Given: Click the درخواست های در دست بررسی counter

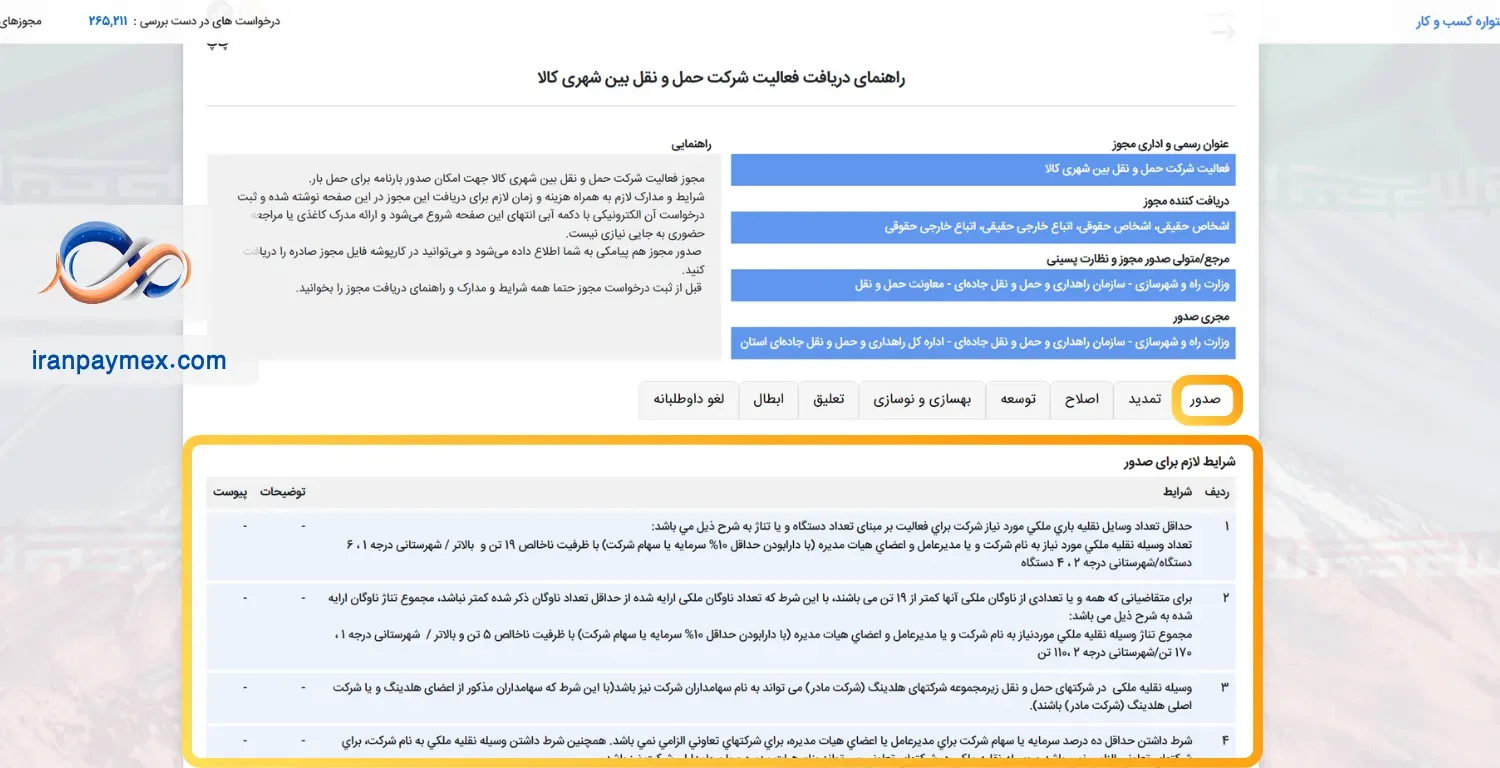Looking at the screenshot, I should (183, 20).
